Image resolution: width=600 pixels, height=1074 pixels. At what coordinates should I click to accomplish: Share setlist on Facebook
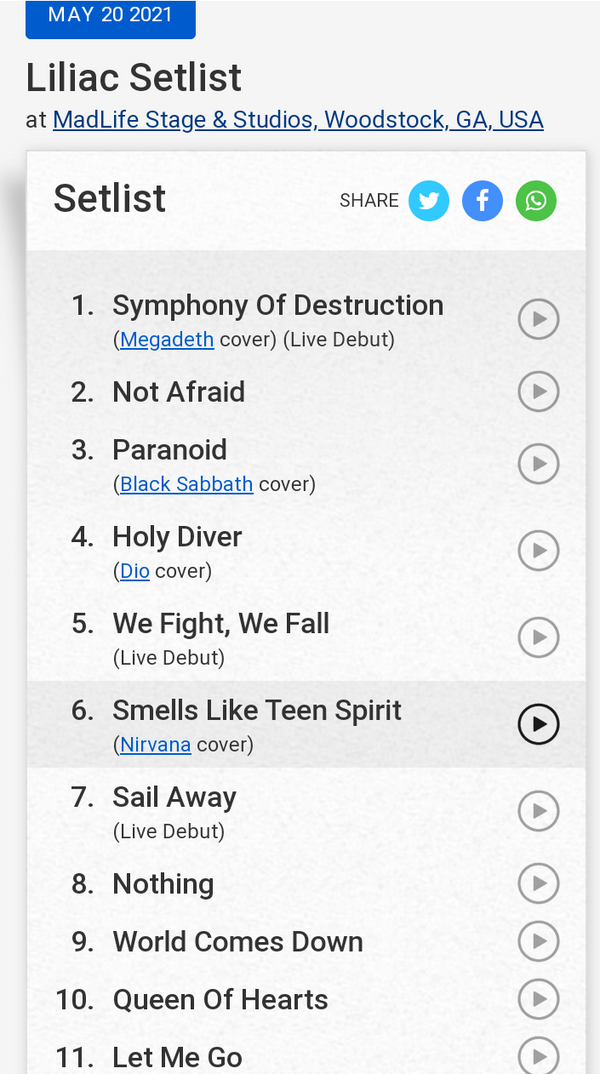(x=482, y=201)
